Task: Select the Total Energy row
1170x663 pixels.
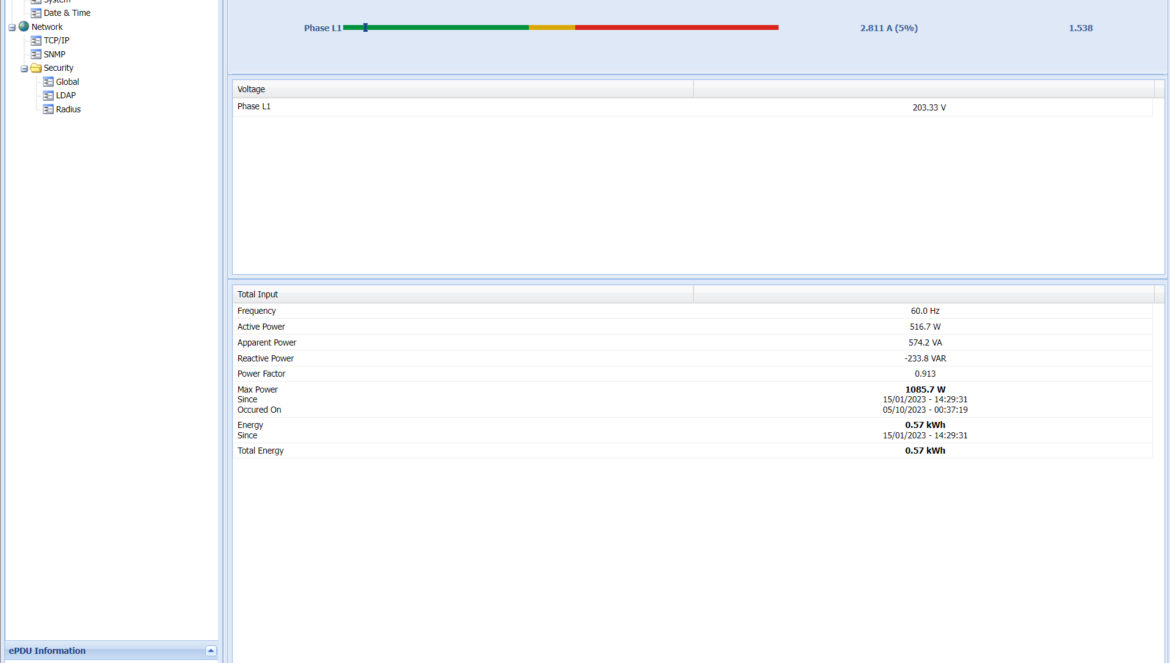Action: pos(692,451)
